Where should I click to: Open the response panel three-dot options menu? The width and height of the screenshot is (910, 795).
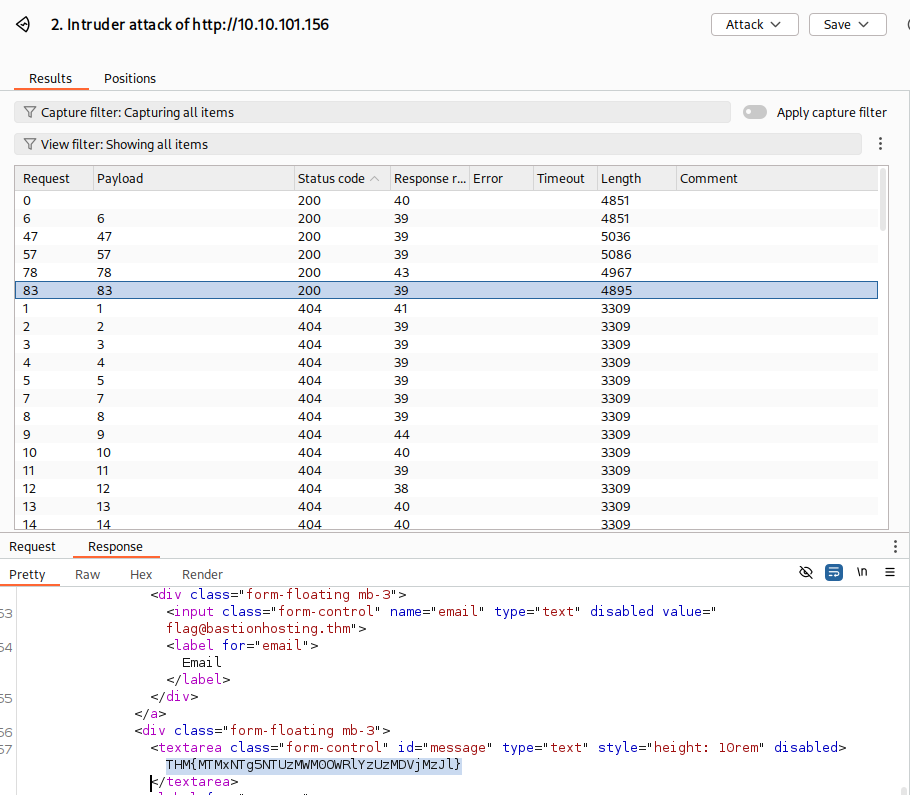pos(895,546)
